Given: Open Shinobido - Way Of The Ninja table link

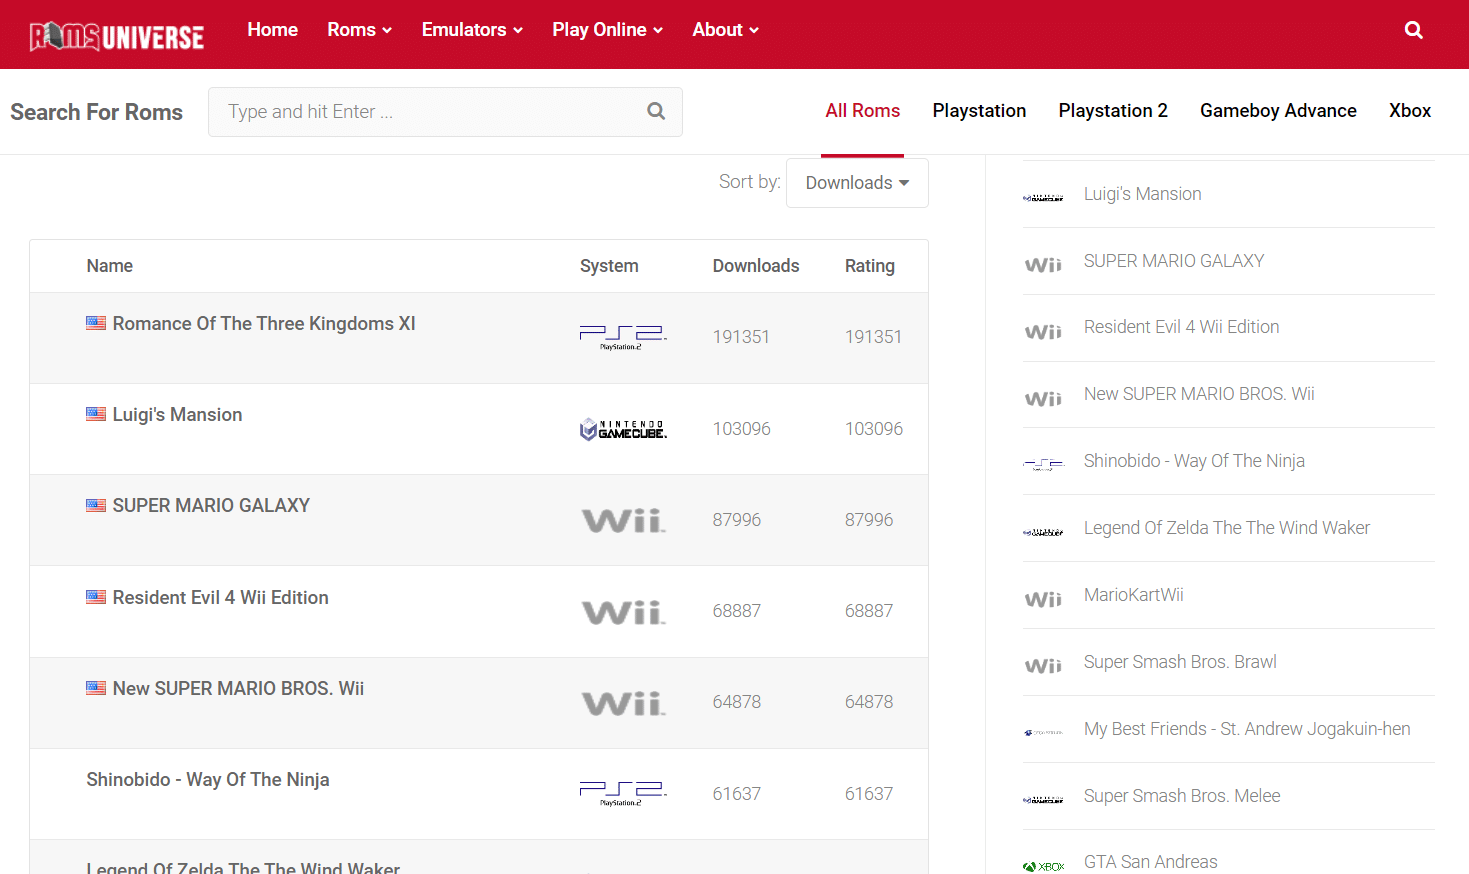Looking at the screenshot, I should tap(208, 780).
